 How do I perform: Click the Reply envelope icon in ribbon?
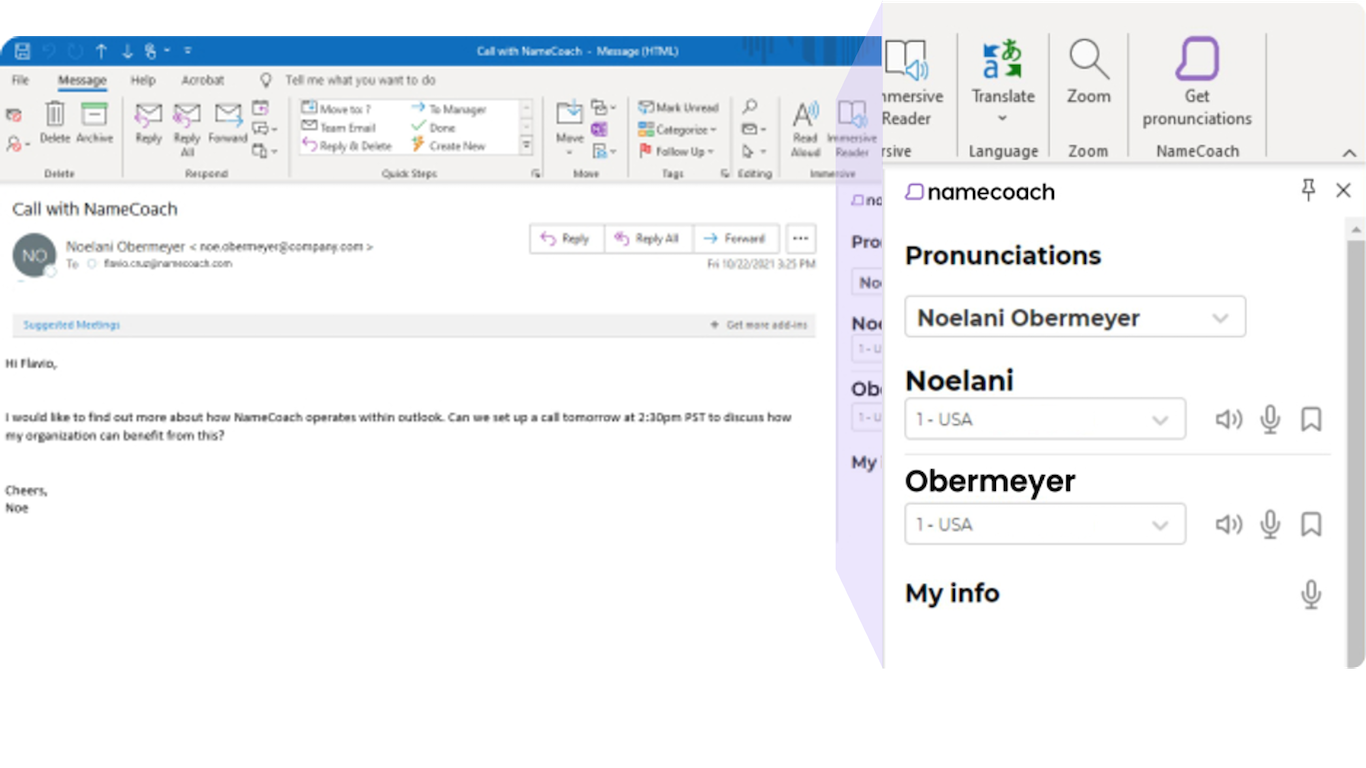(148, 114)
